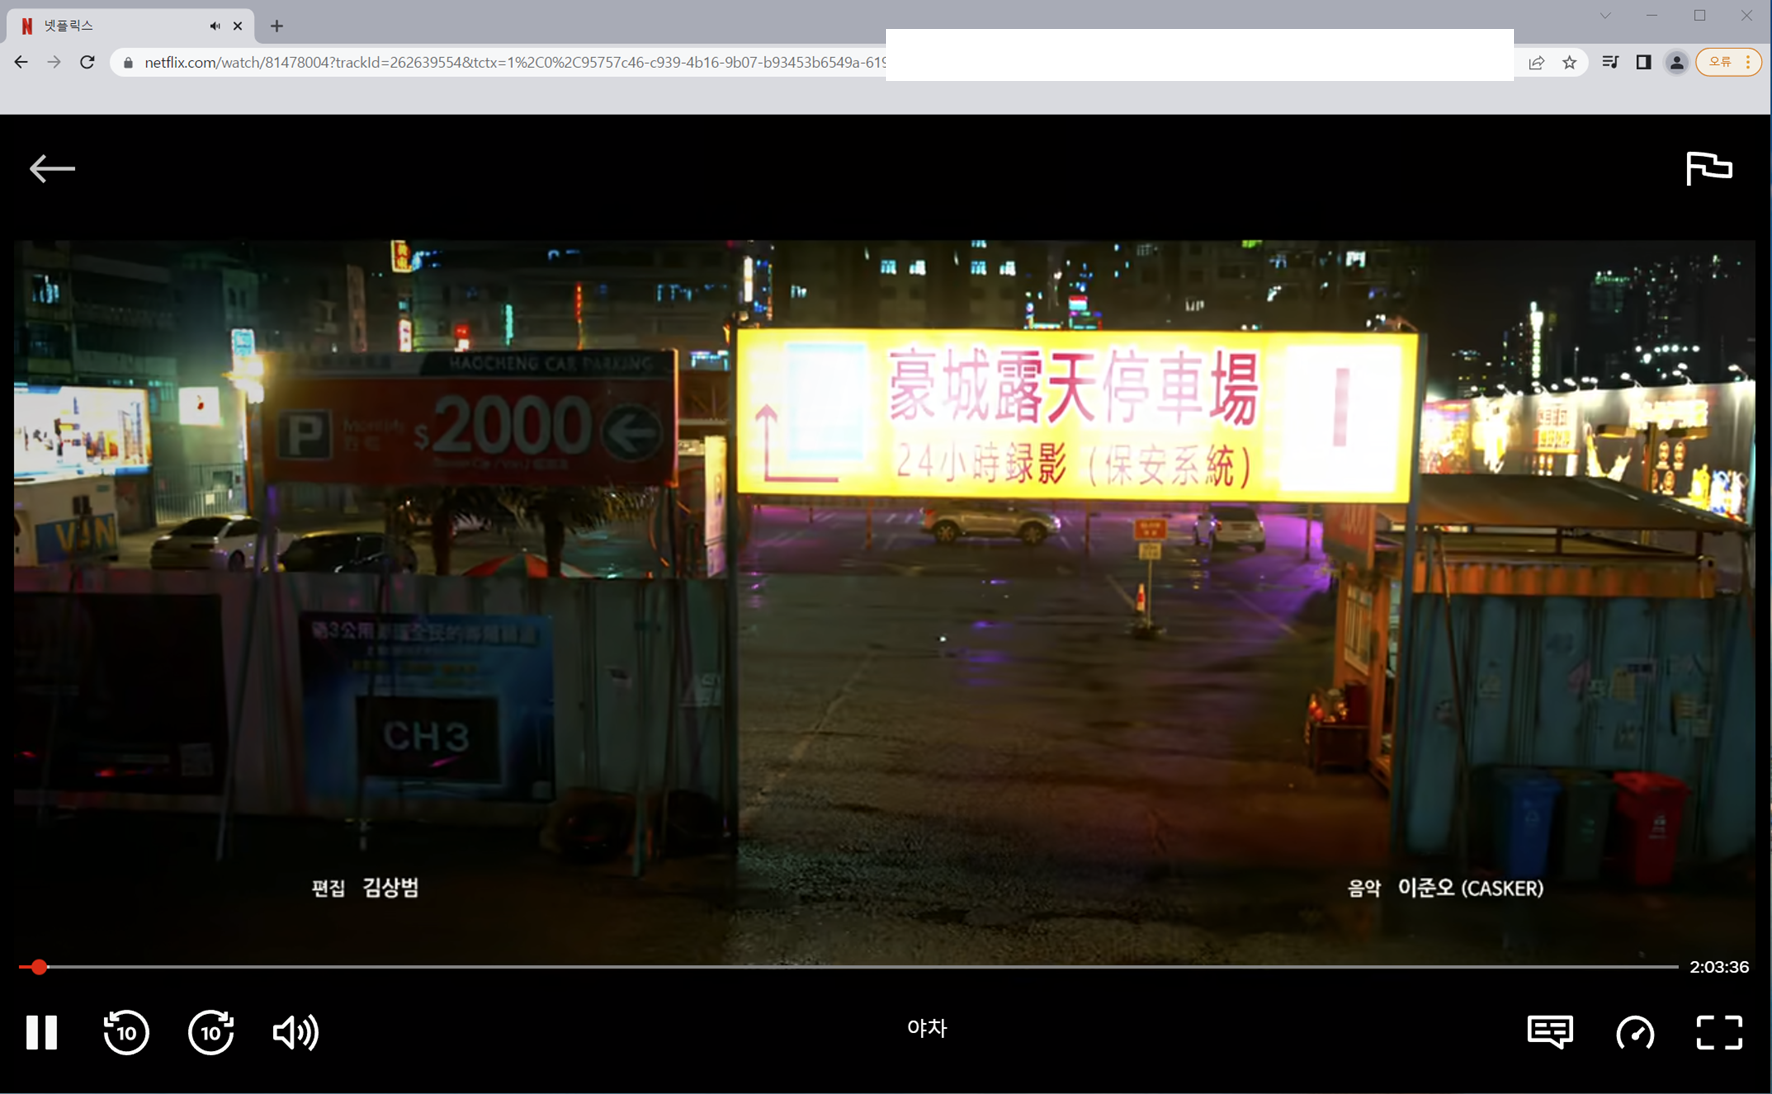The width and height of the screenshot is (1772, 1094).
Task: Enter fullscreen mode
Action: (x=1719, y=1032)
